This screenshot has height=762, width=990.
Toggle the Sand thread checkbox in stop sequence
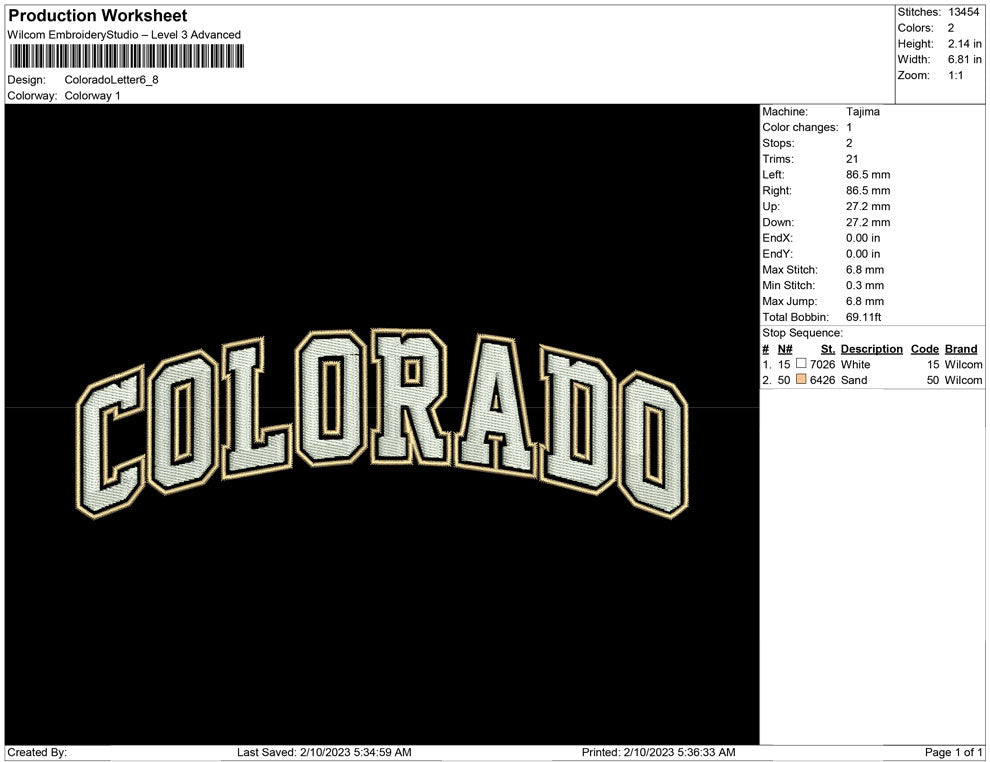[x=799, y=381]
